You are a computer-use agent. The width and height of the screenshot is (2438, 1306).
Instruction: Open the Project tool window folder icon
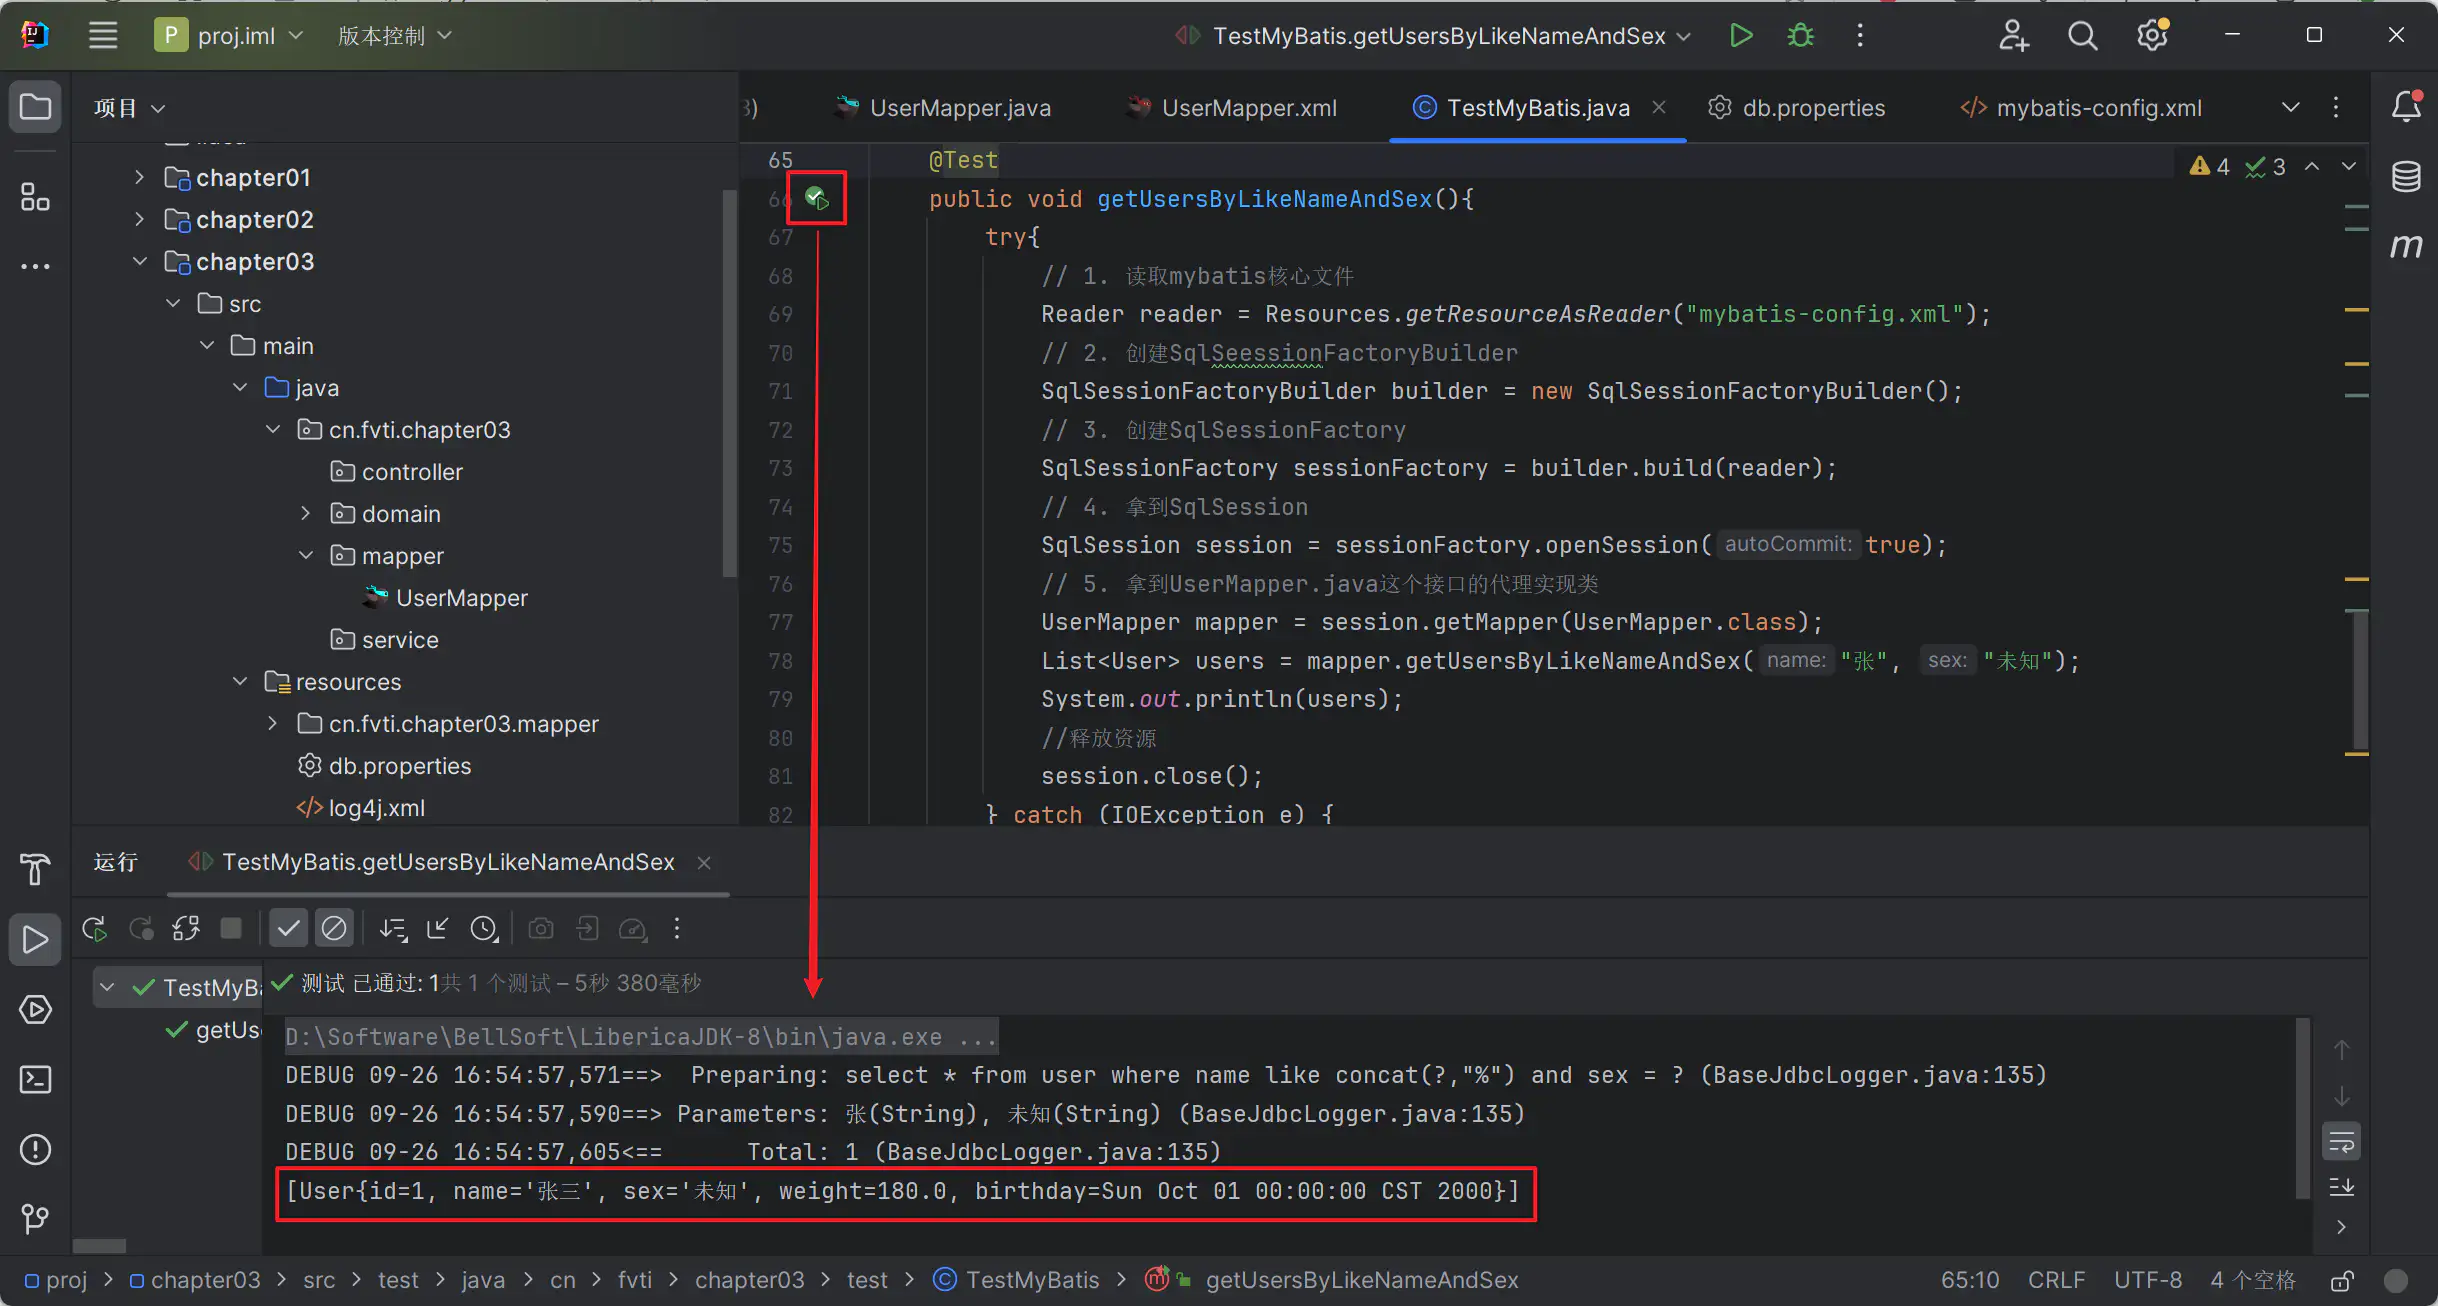point(35,106)
